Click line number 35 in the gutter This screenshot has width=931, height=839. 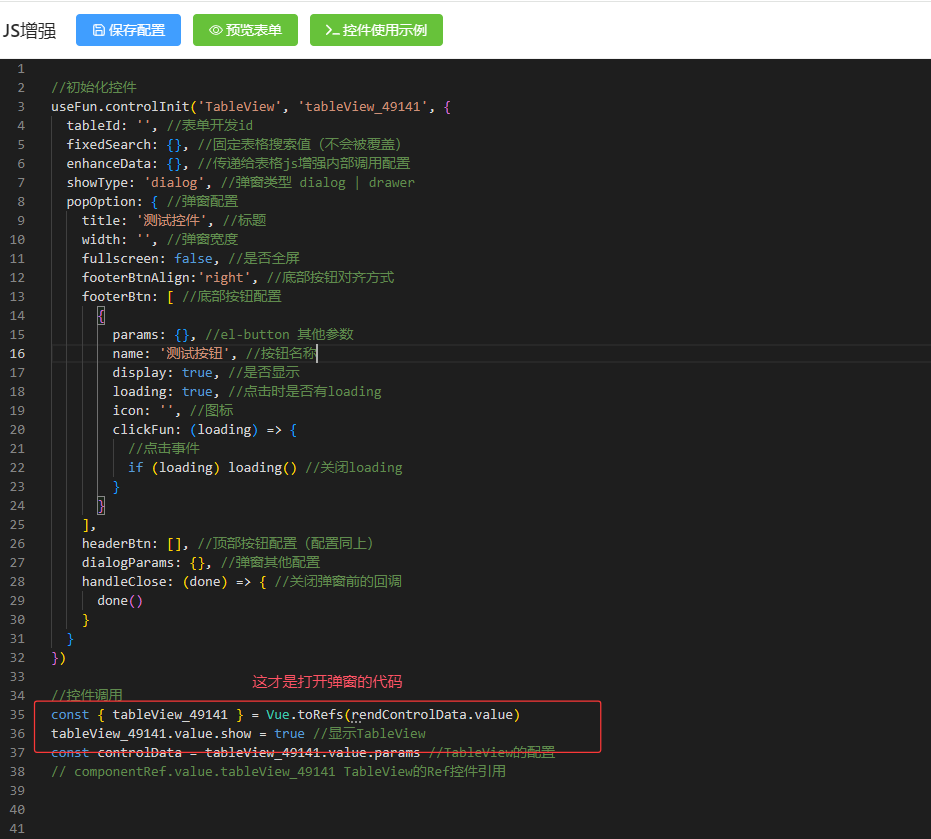[17, 714]
